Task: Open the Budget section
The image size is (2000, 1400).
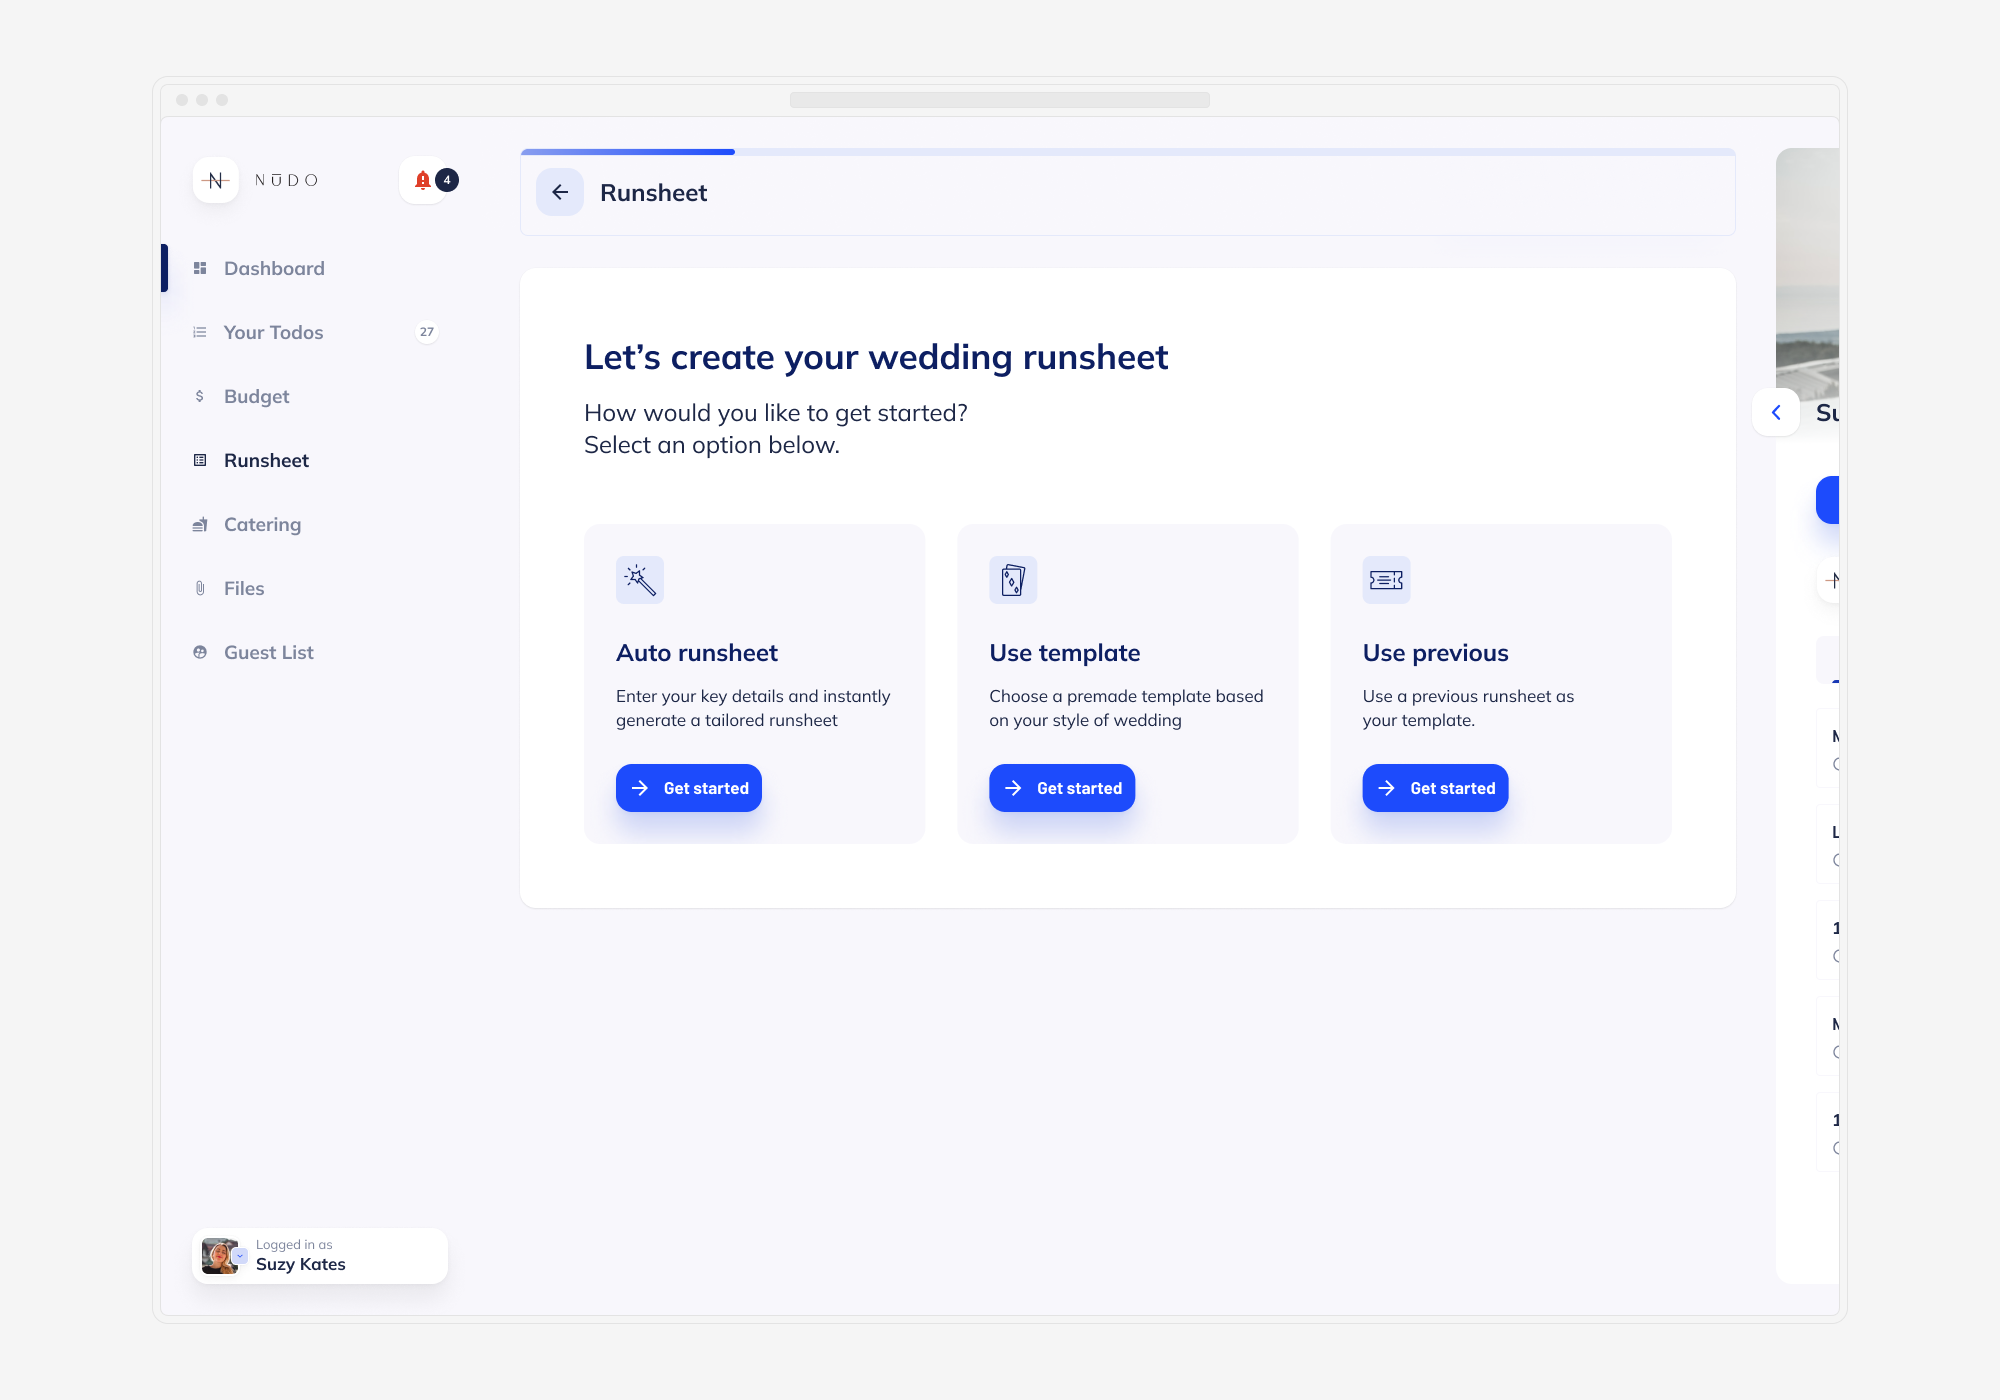Action: point(256,396)
